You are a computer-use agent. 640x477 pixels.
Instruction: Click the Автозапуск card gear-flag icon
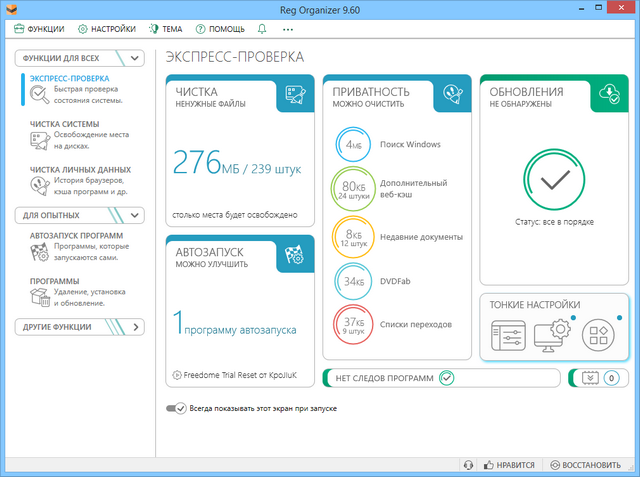tap(295, 254)
